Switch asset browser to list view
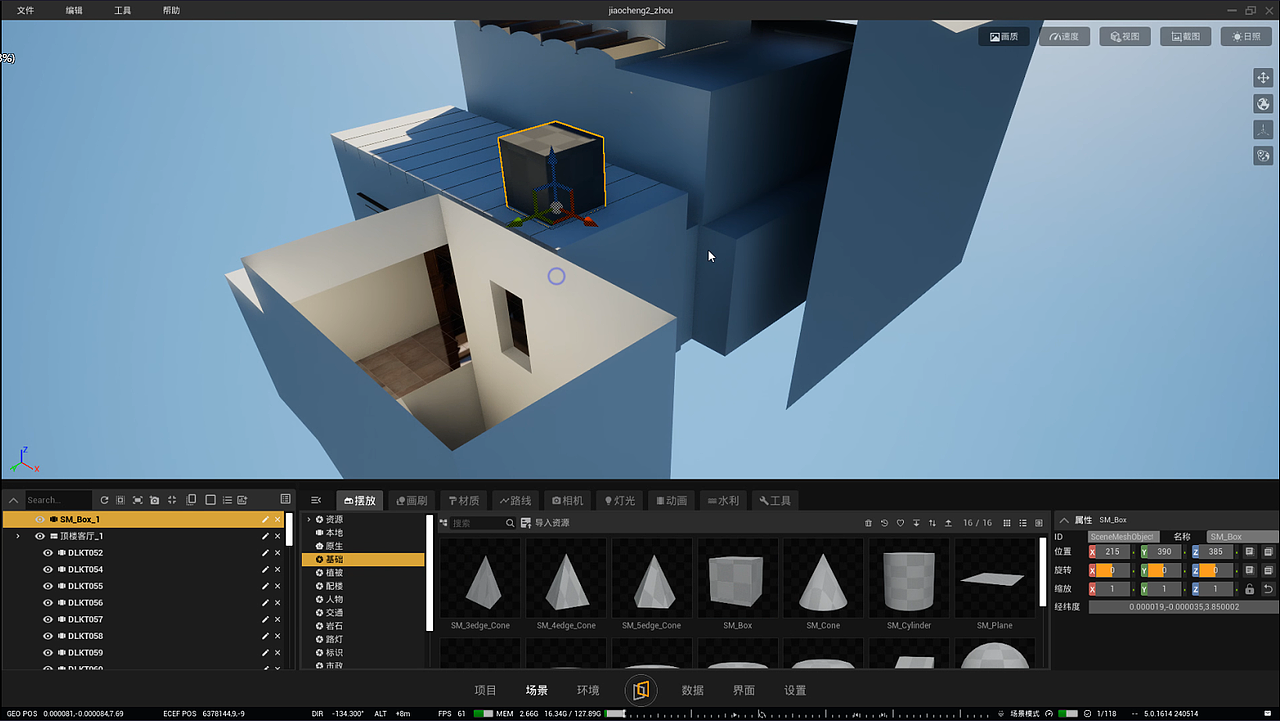1280x721 pixels. pyautogui.click(x=1022, y=523)
